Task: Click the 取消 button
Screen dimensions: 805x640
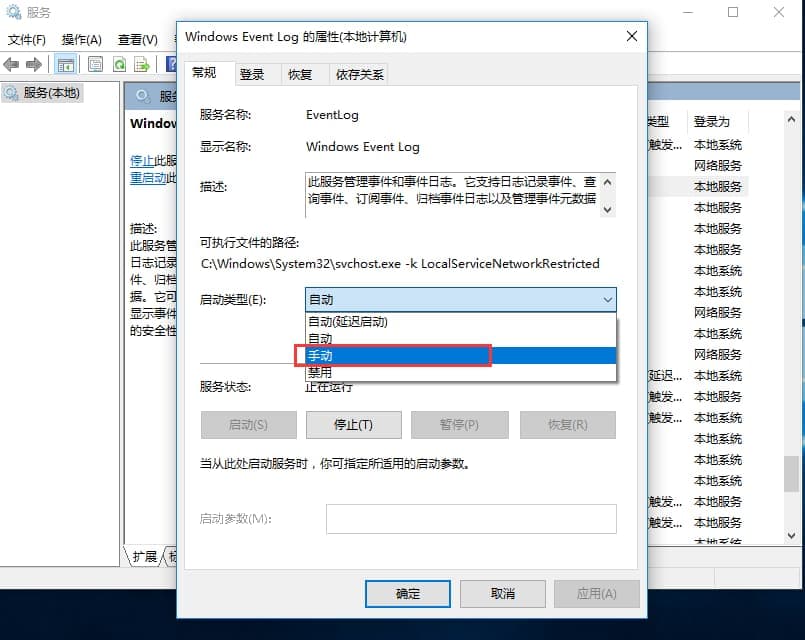Action: (502, 593)
